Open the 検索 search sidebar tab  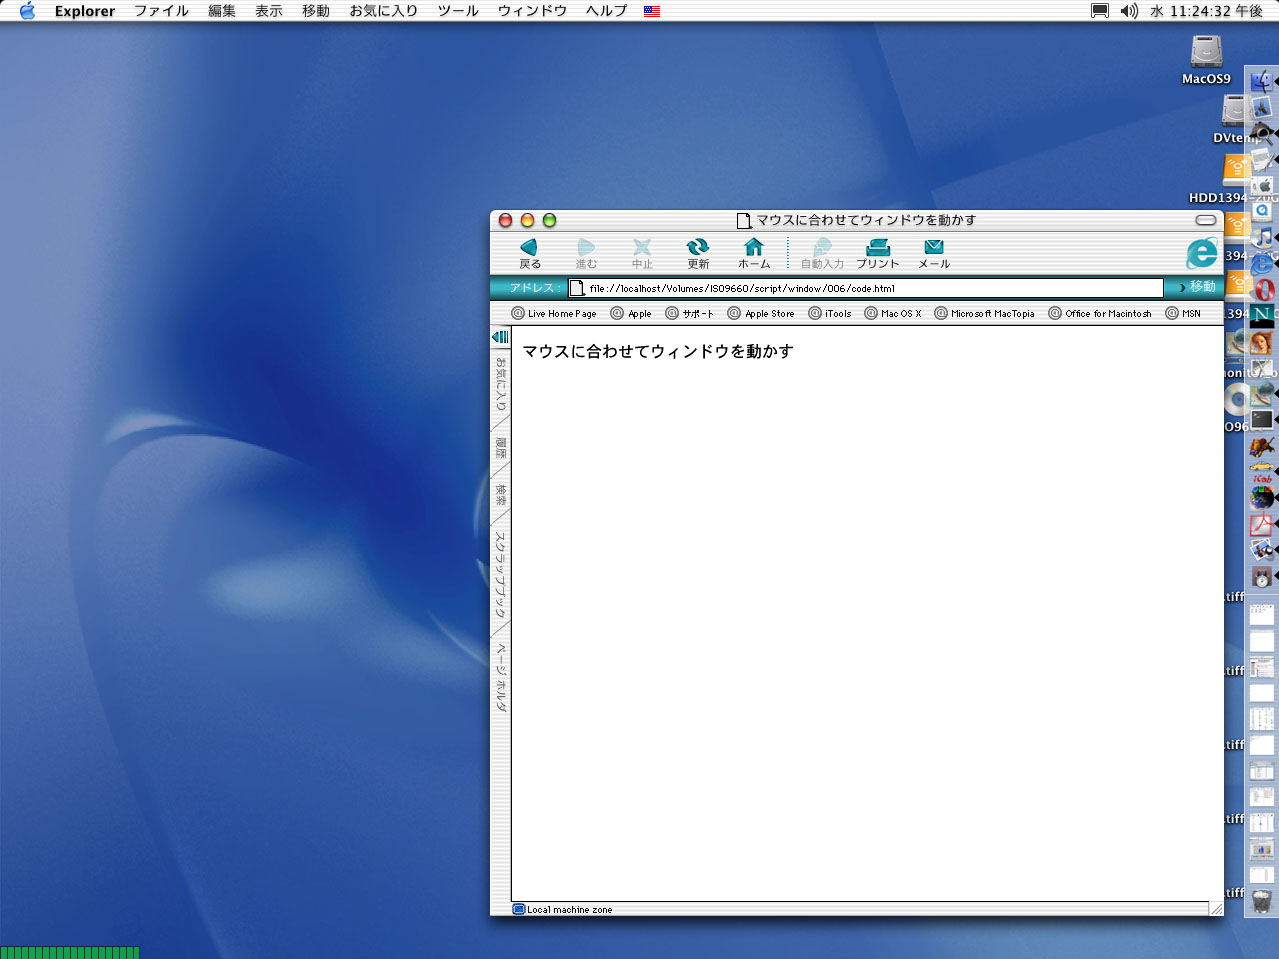[501, 494]
